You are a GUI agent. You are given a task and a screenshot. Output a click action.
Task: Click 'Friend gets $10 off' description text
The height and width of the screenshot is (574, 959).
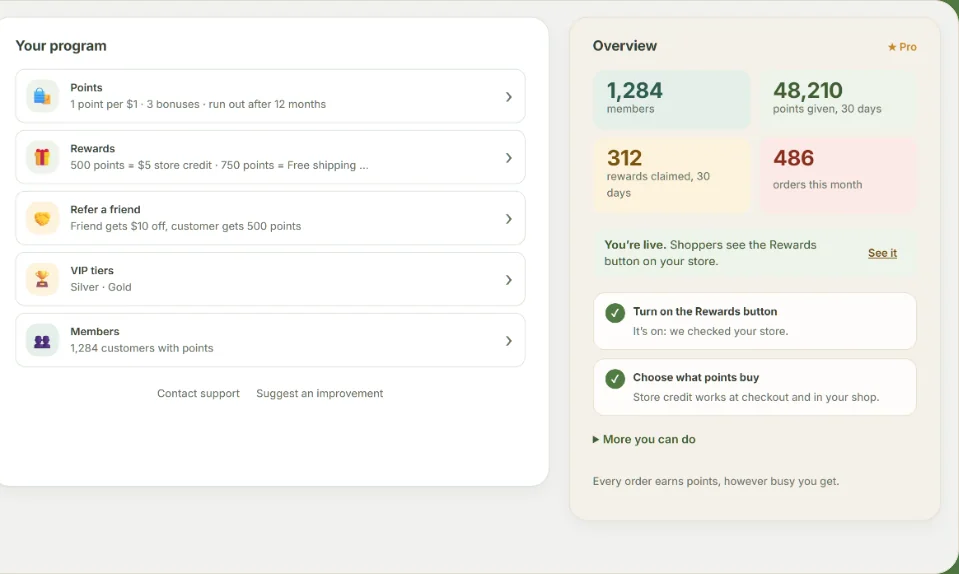117,227
